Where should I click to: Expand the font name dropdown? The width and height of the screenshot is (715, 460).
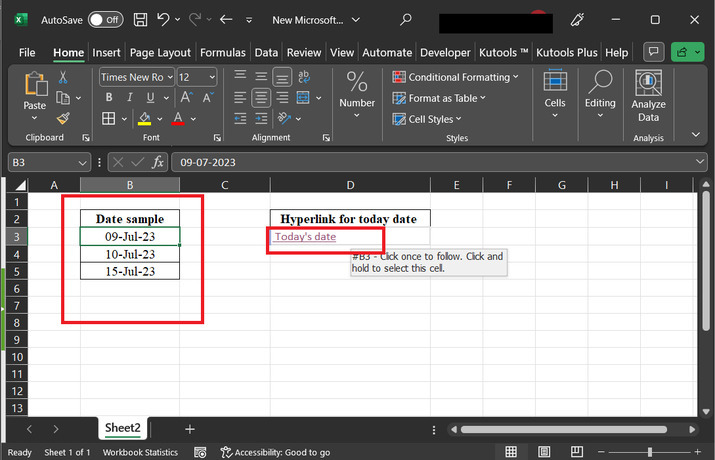tap(170, 77)
